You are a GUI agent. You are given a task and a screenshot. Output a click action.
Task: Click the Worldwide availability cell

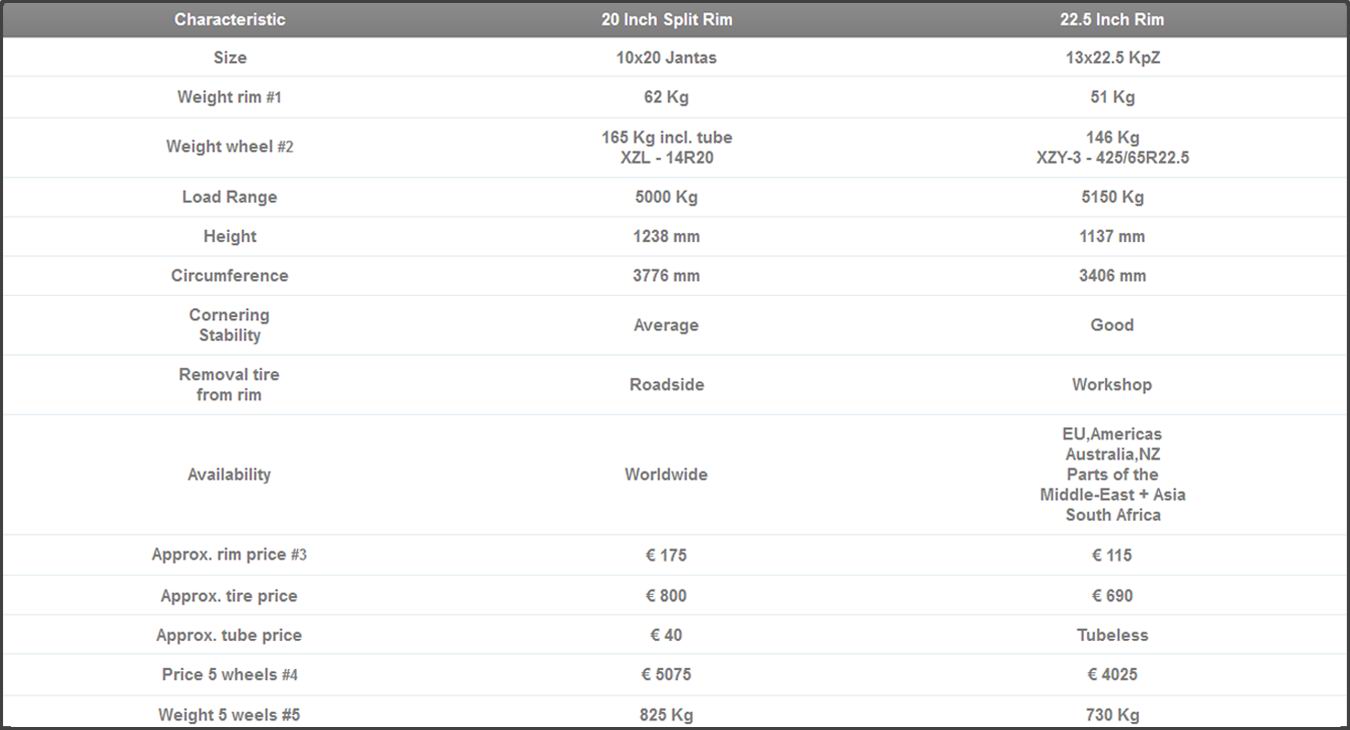click(x=666, y=475)
